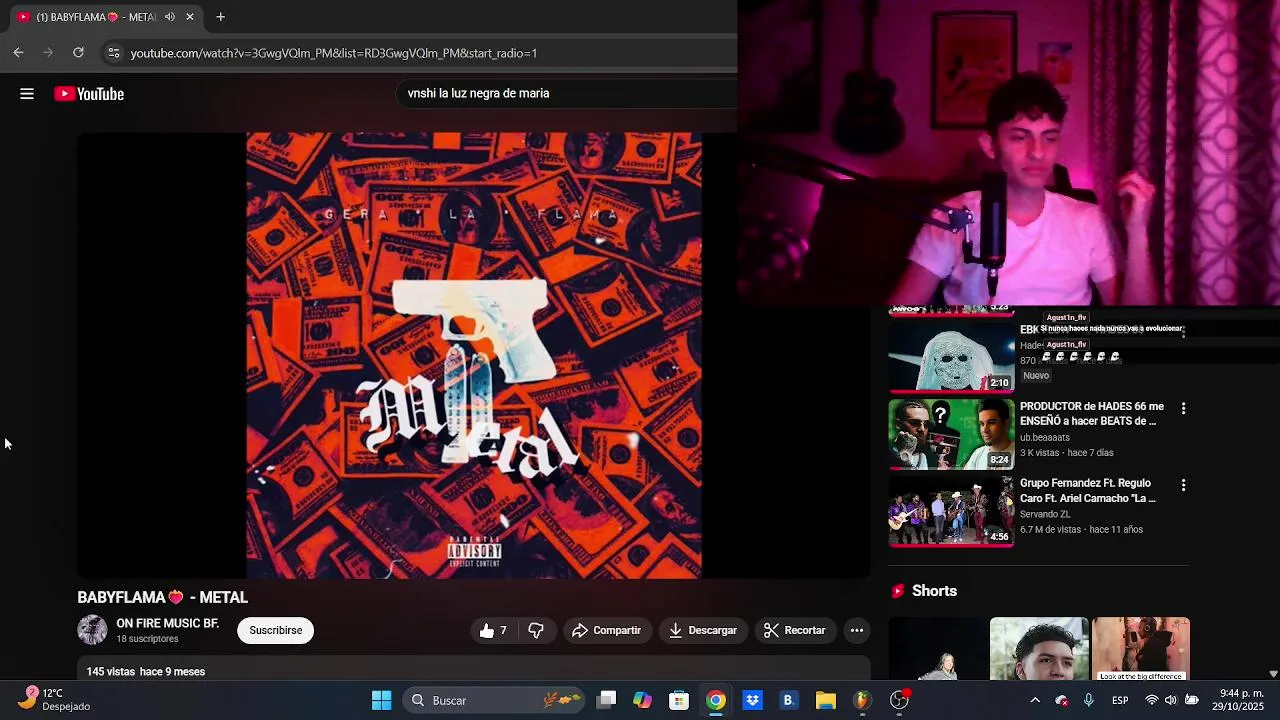1280x720 pixels.
Task: Like the video with thumbs up
Action: [494, 630]
